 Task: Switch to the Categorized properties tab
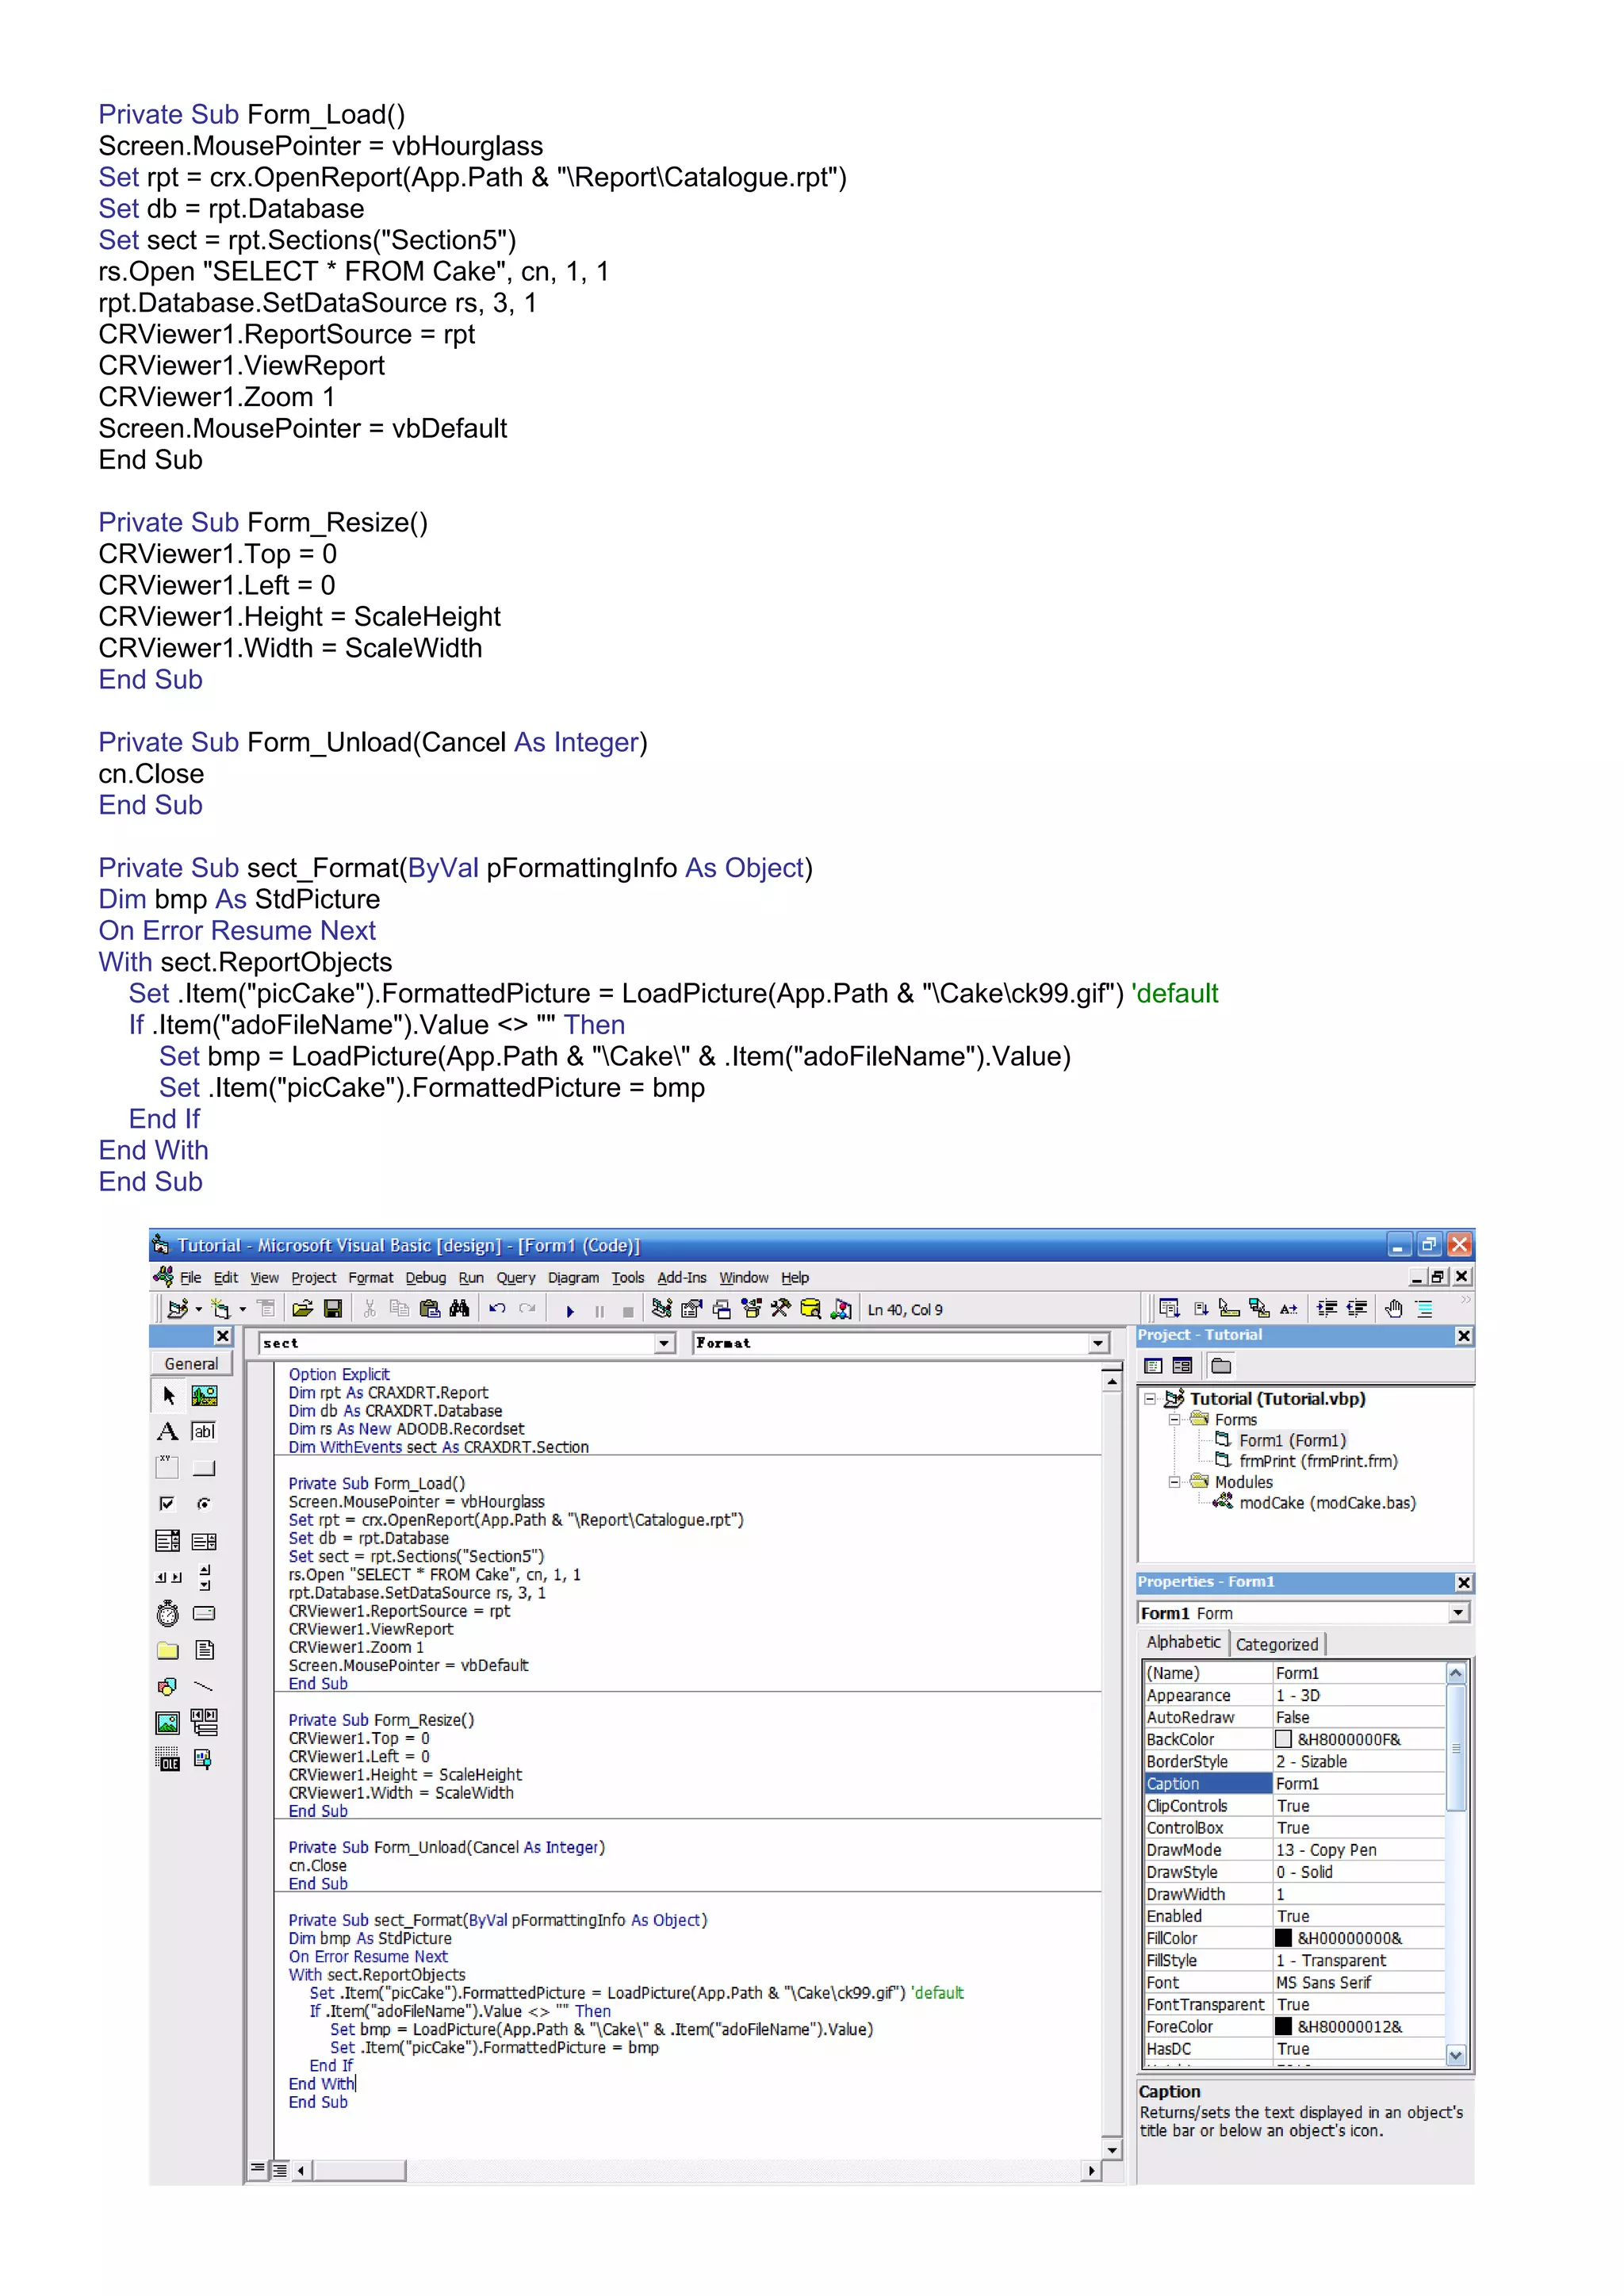1276,1644
